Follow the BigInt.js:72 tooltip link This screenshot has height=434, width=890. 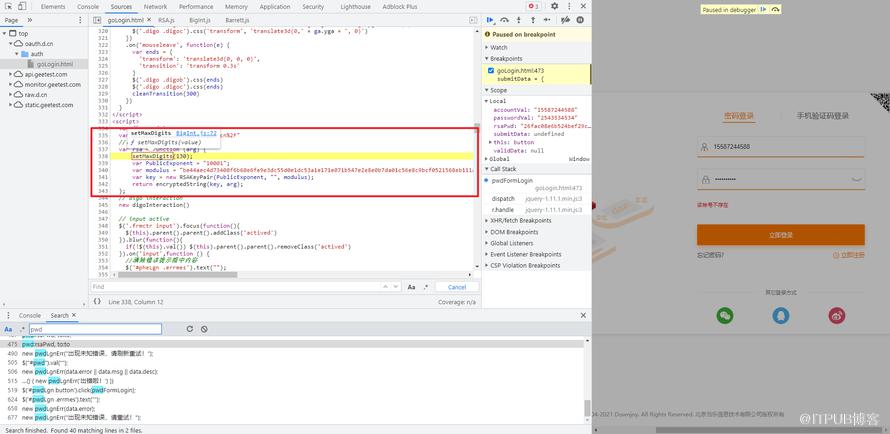click(x=196, y=133)
